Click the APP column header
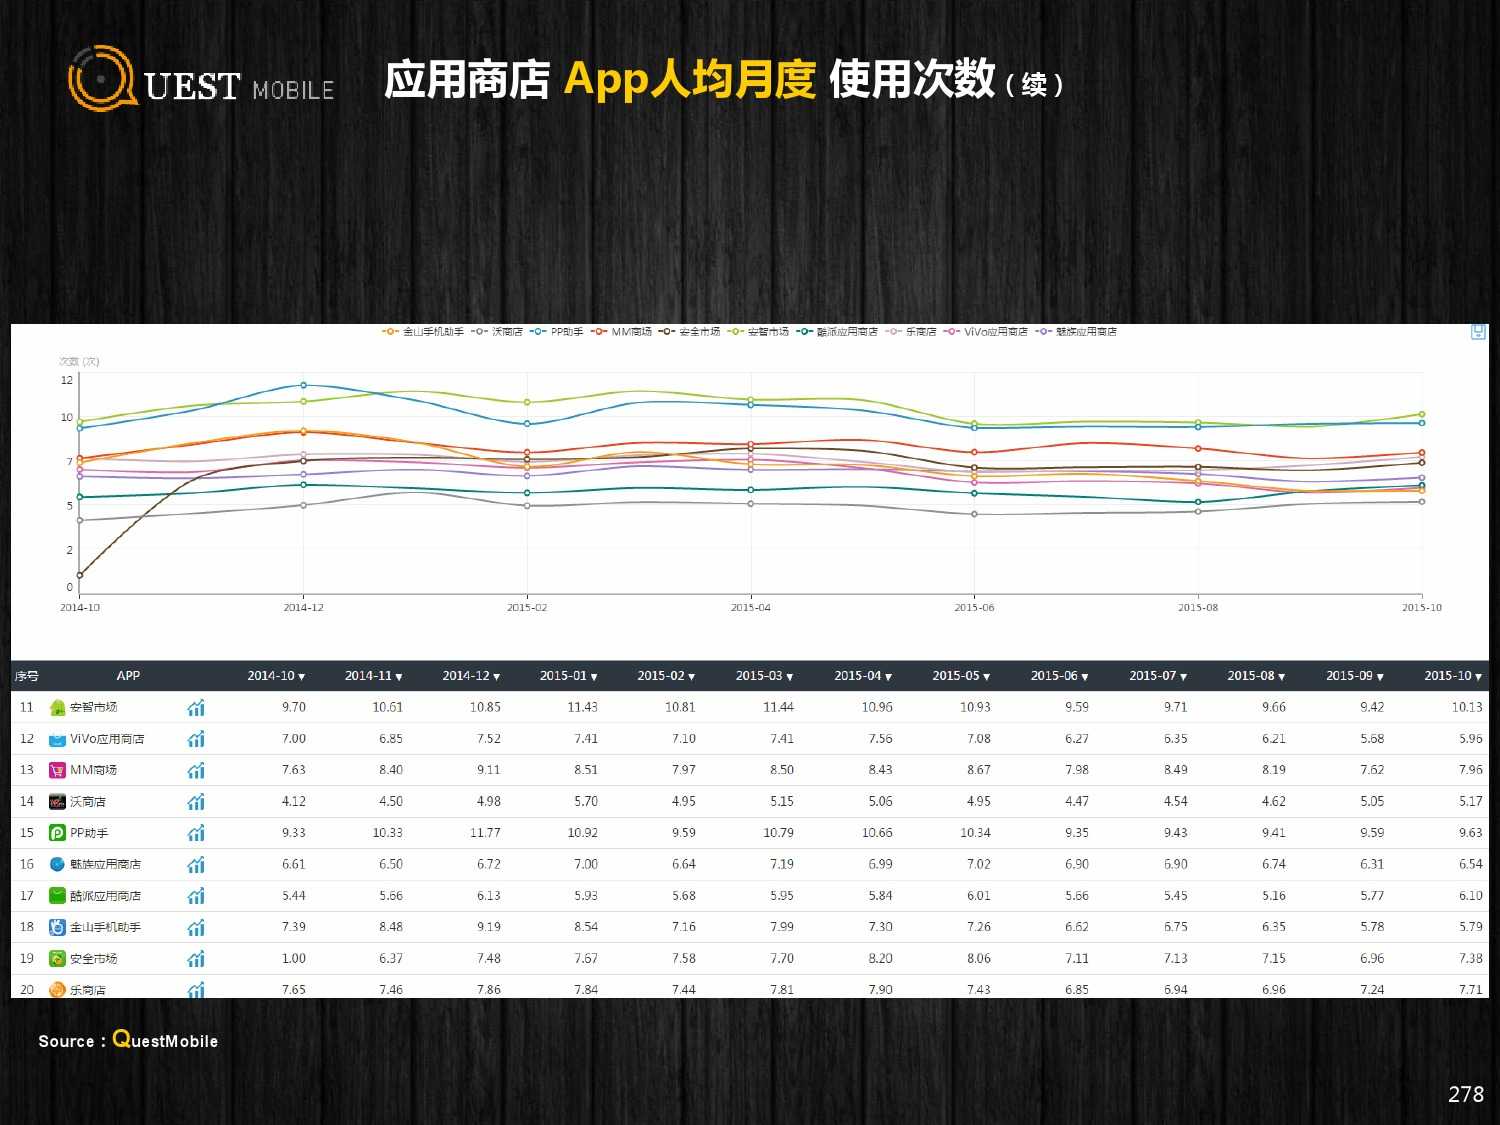This screenshot has width=1500, height=1125. point(128,676)
